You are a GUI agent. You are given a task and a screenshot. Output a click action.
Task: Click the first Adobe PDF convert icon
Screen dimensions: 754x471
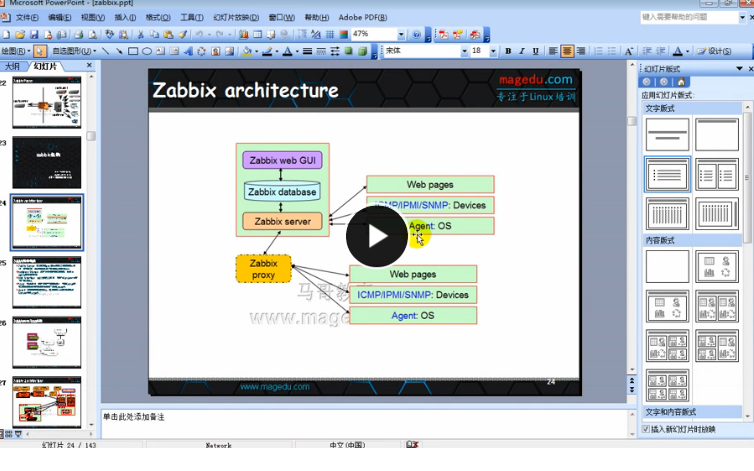point(444,35)
